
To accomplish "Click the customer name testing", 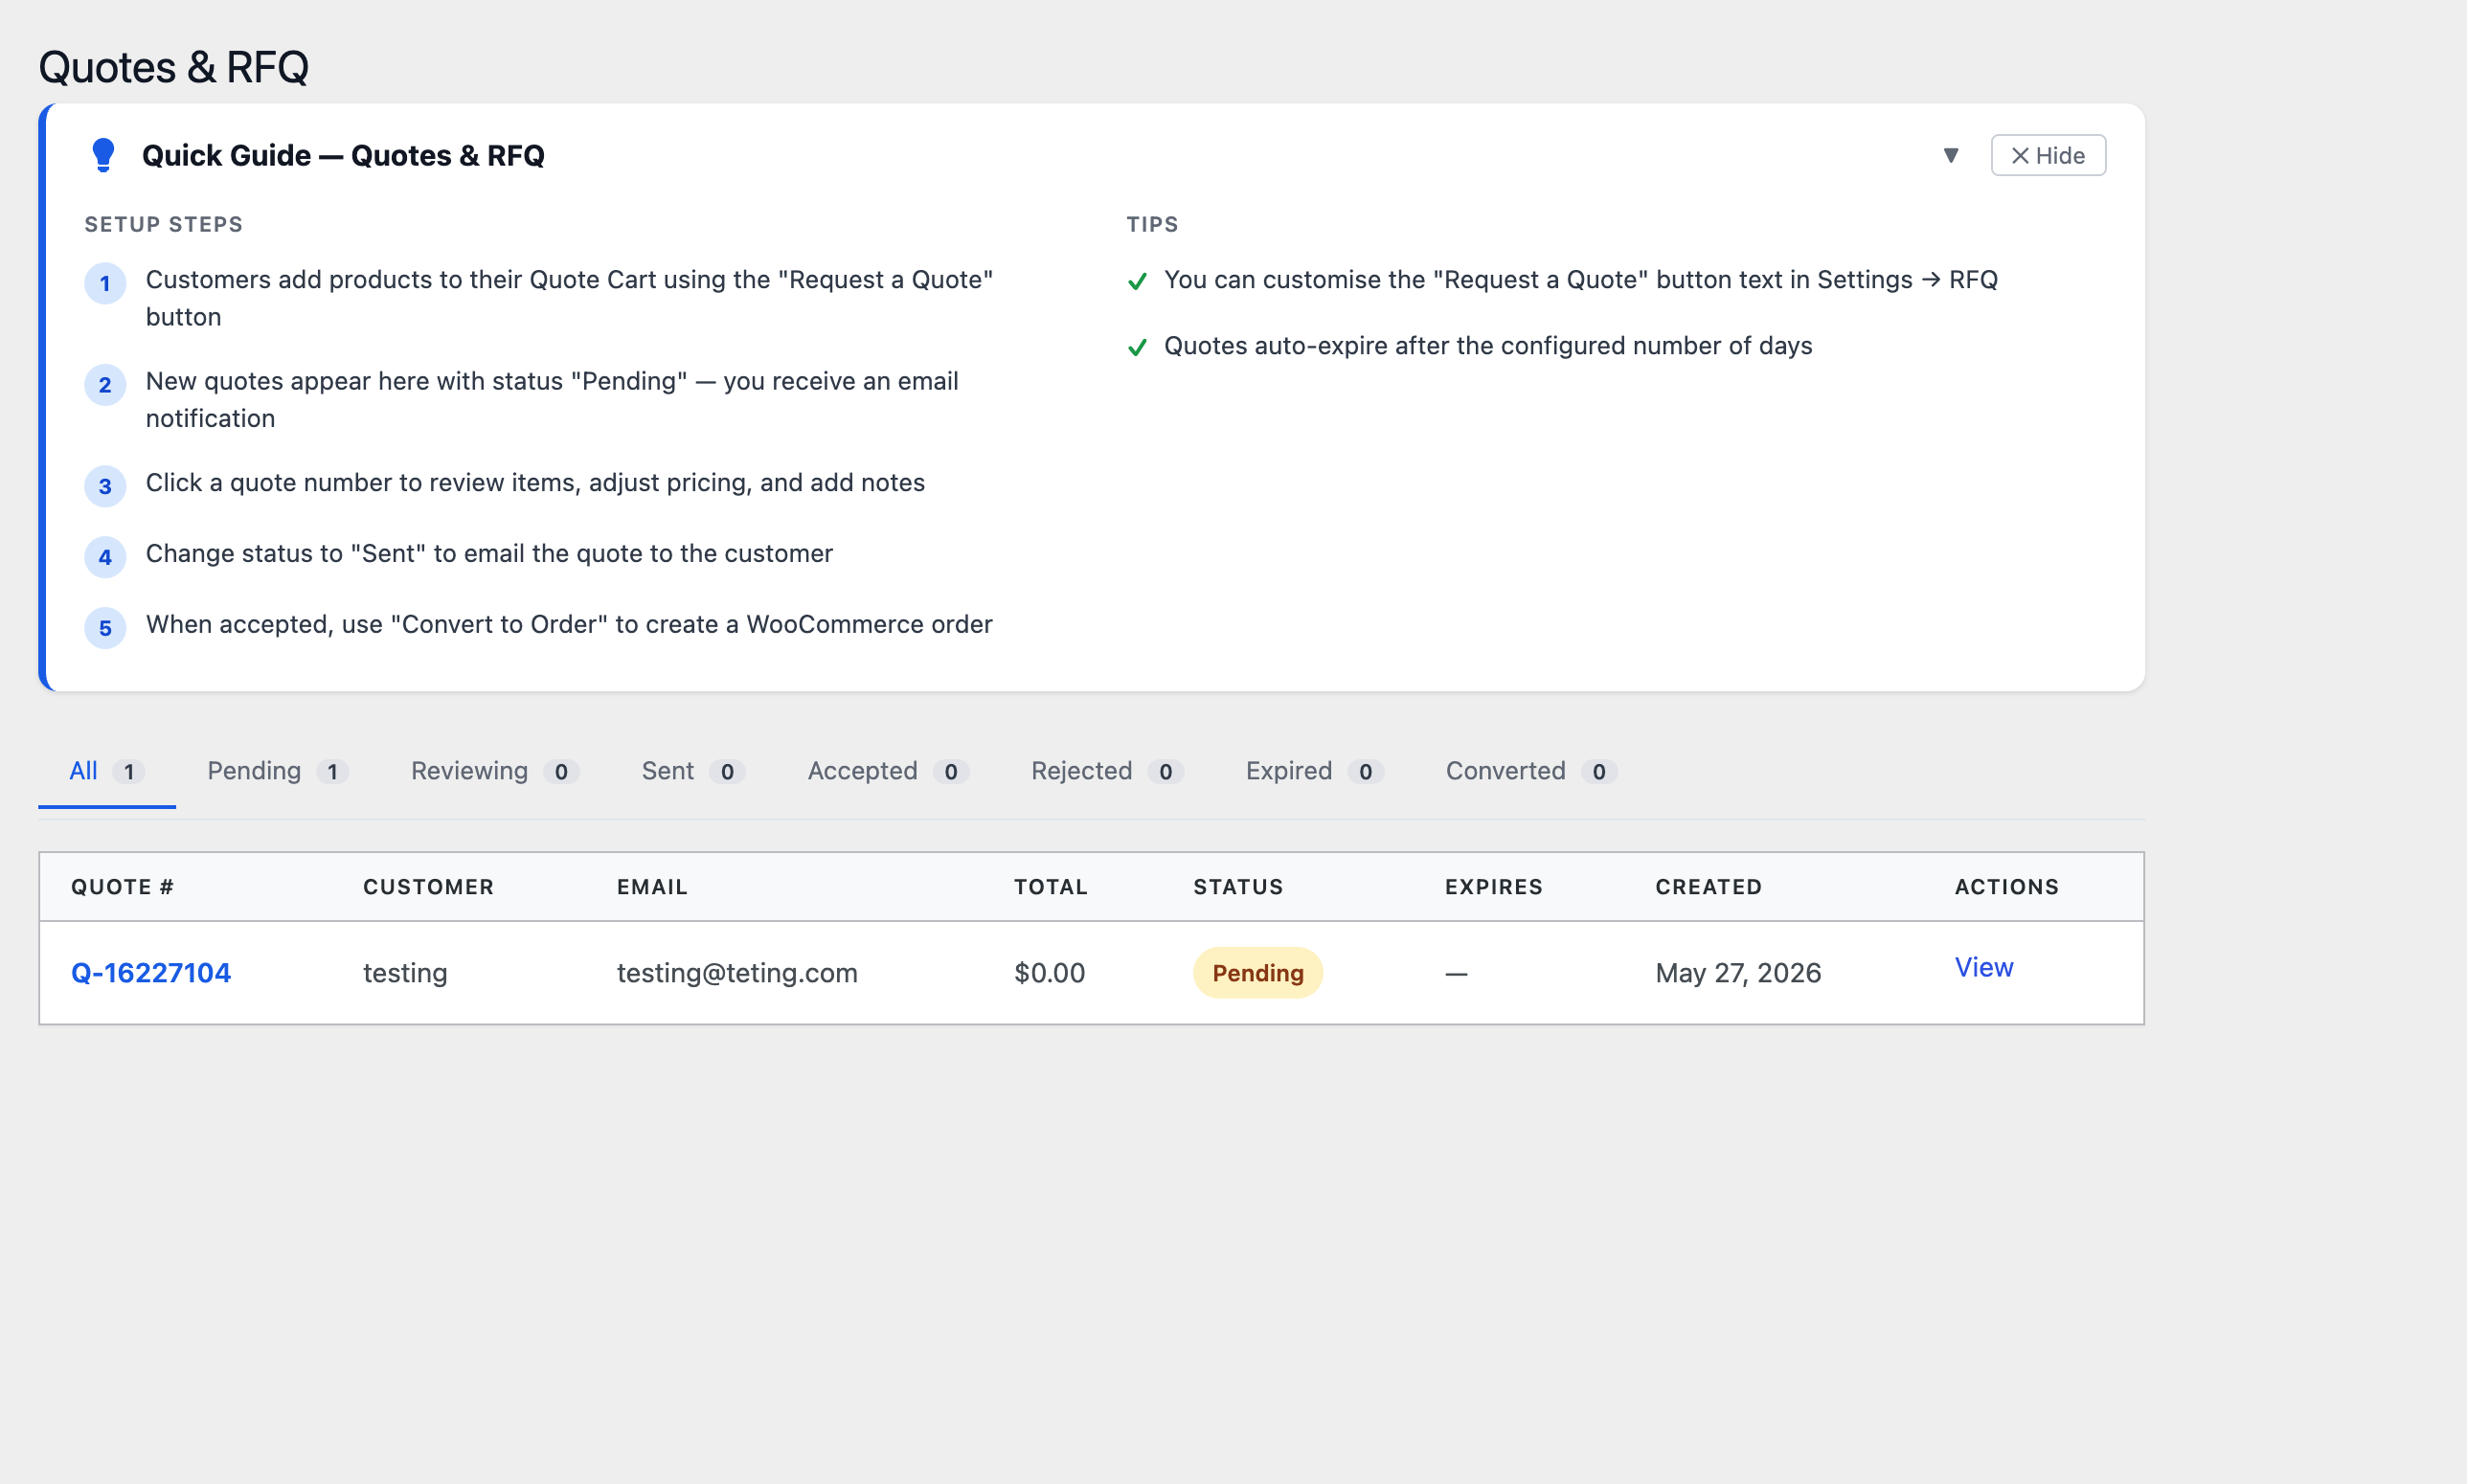I will pos(405,972).
